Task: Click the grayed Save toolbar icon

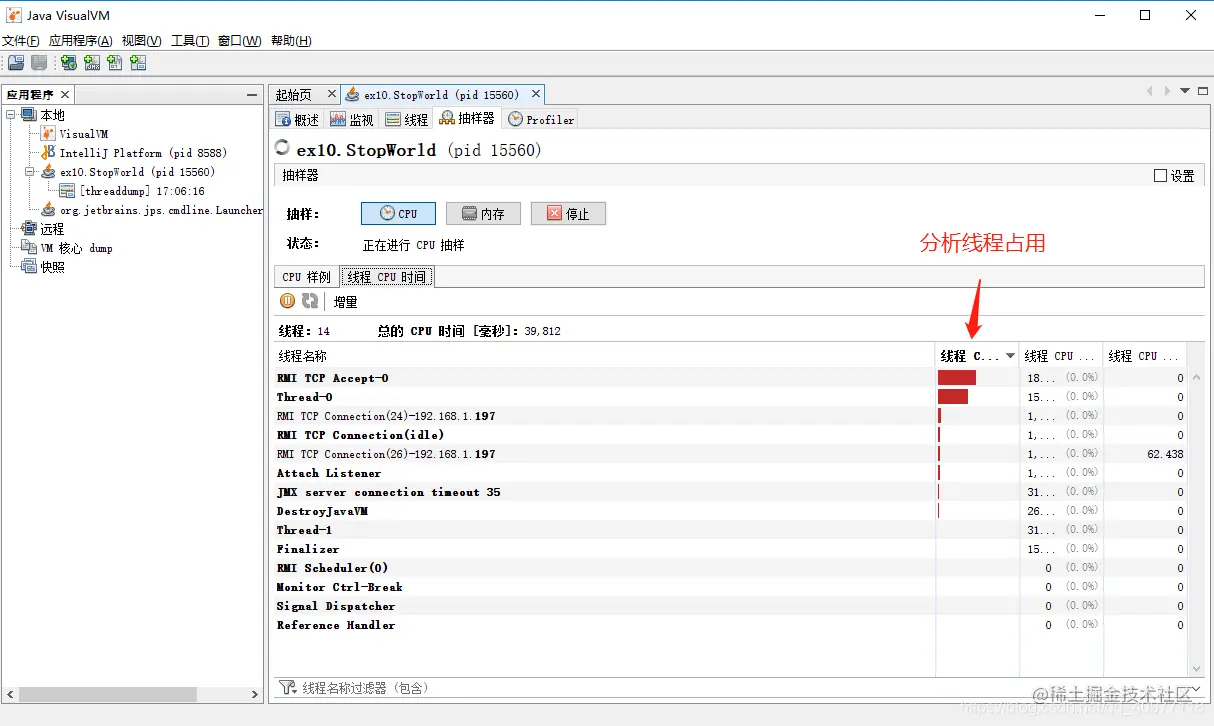Action: (39, 63)
